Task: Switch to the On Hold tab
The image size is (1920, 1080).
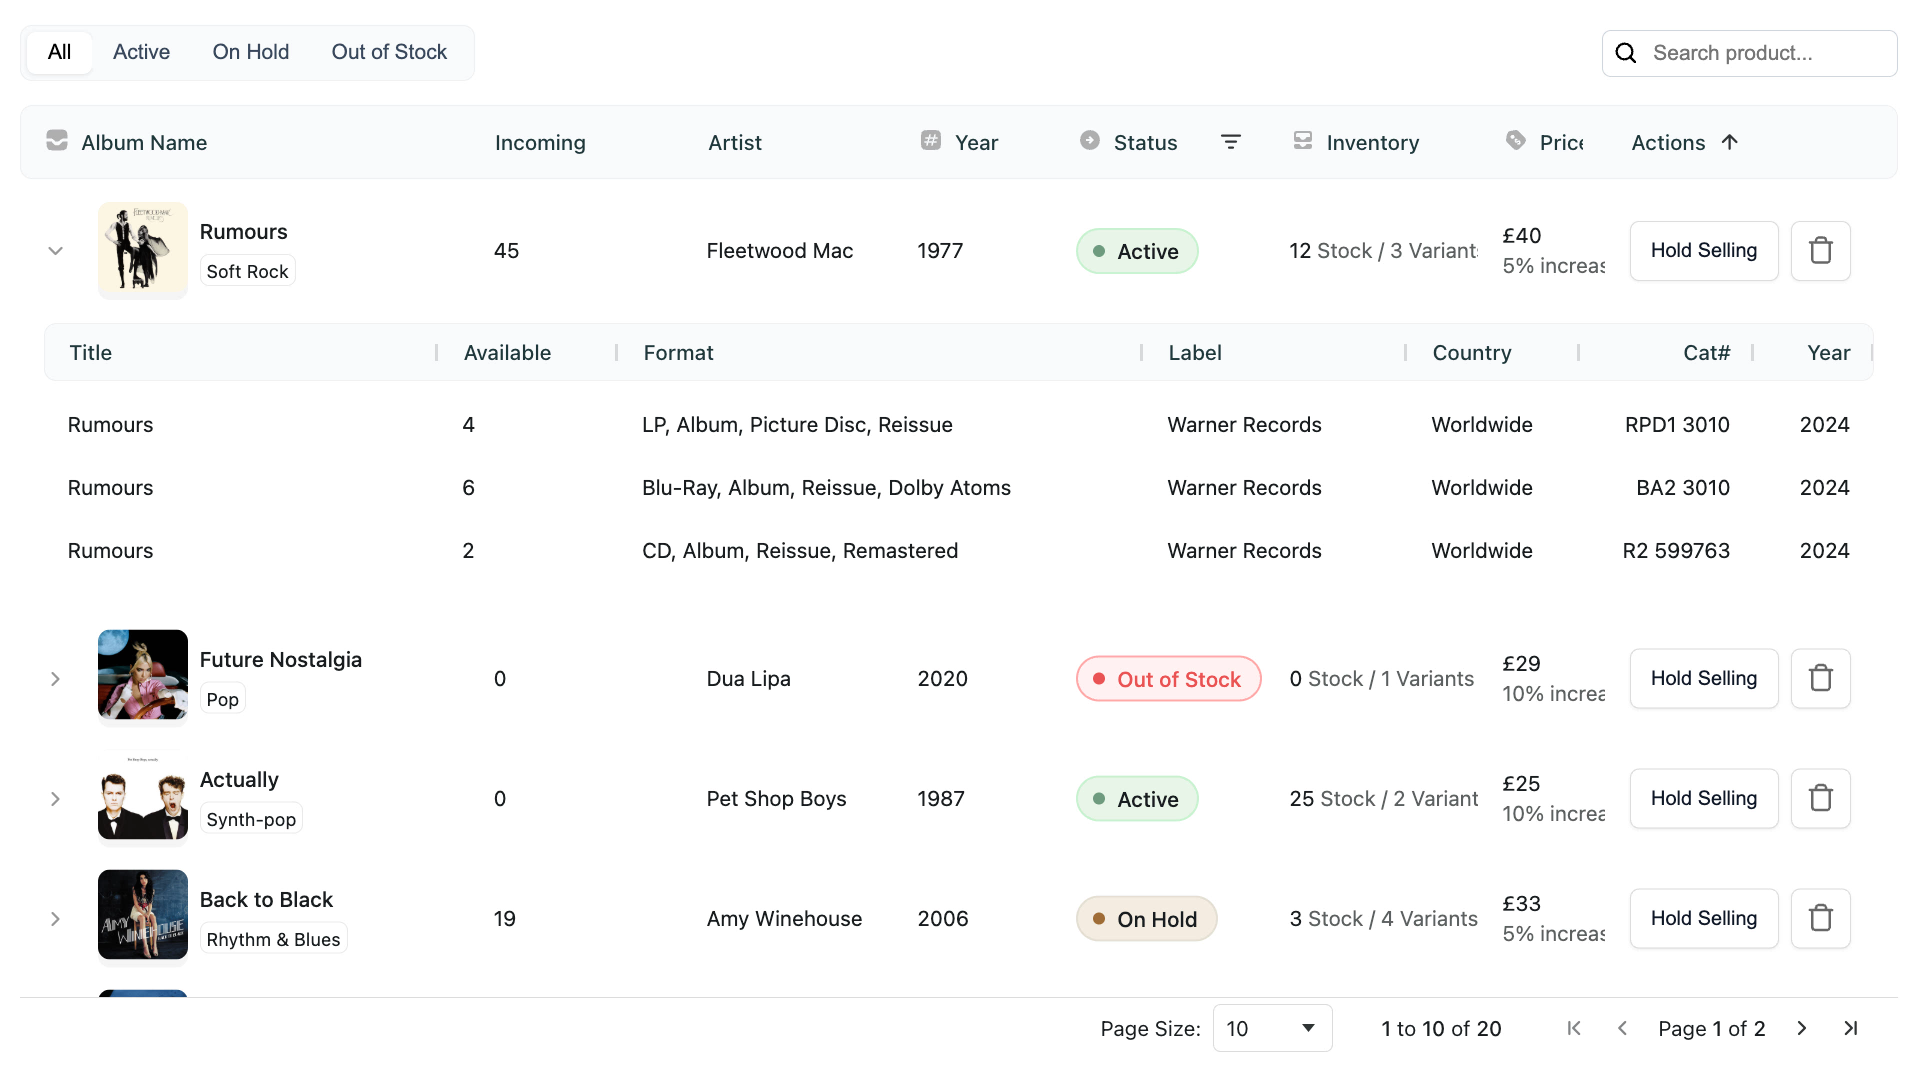Action: (x=250, y=52)
